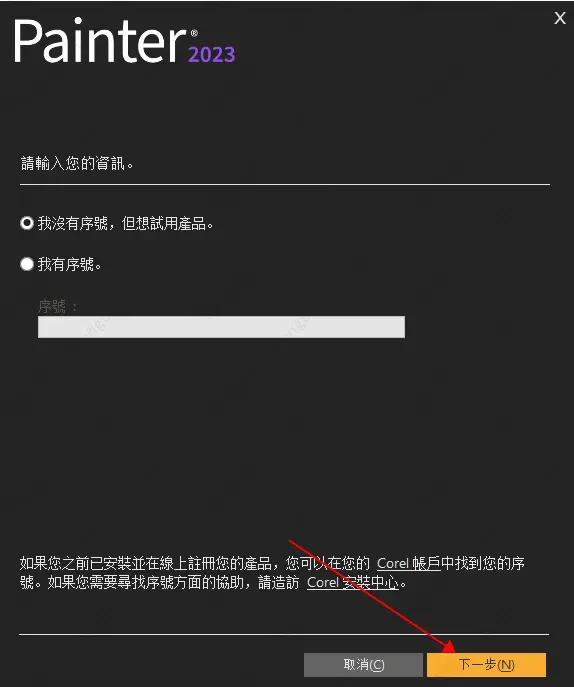Click the 序號： field label
The image size is (574, 687).
tap(58, 306)
